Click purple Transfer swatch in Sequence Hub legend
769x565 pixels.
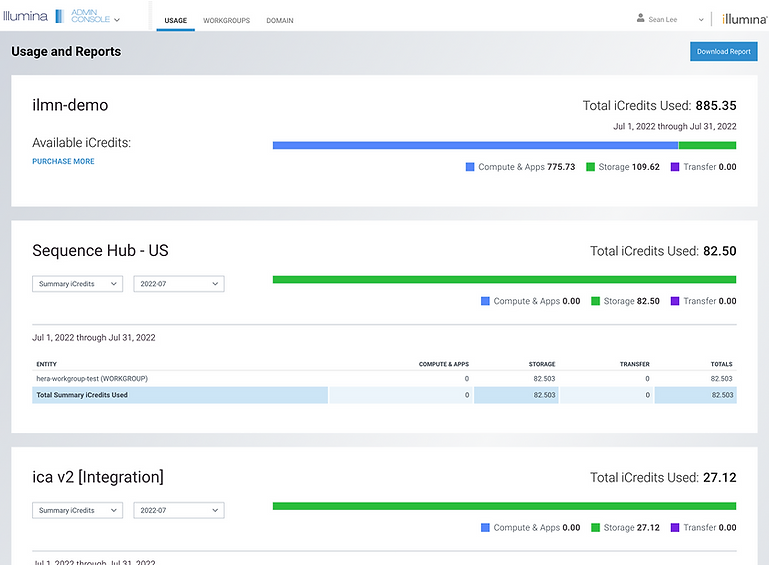coord(675,301)
